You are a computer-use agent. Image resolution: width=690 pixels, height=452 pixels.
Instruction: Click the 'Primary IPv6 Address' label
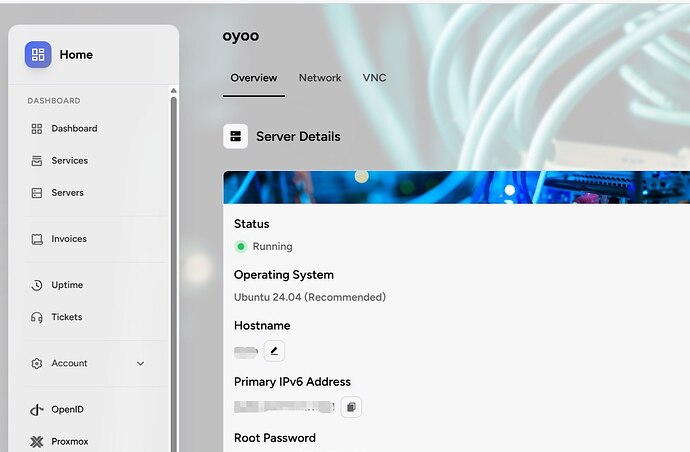(293, 382)
